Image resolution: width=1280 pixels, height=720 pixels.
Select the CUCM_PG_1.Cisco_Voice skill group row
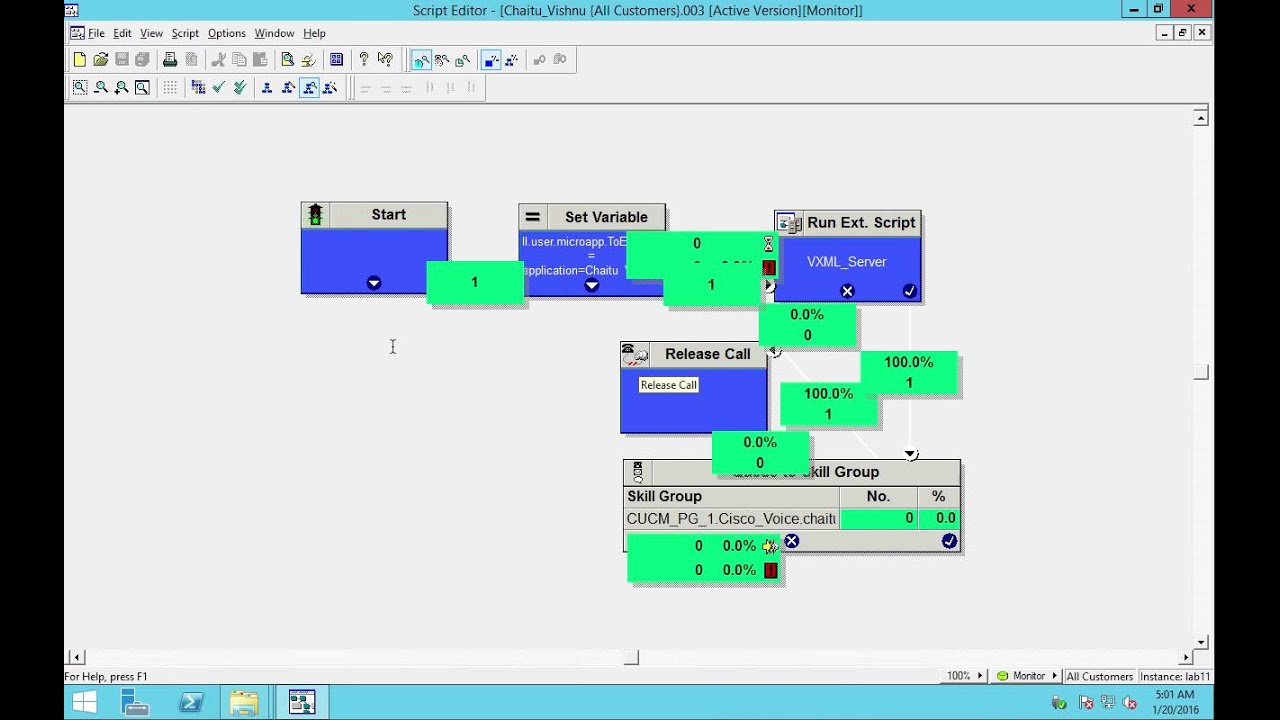tap(791, 519)
